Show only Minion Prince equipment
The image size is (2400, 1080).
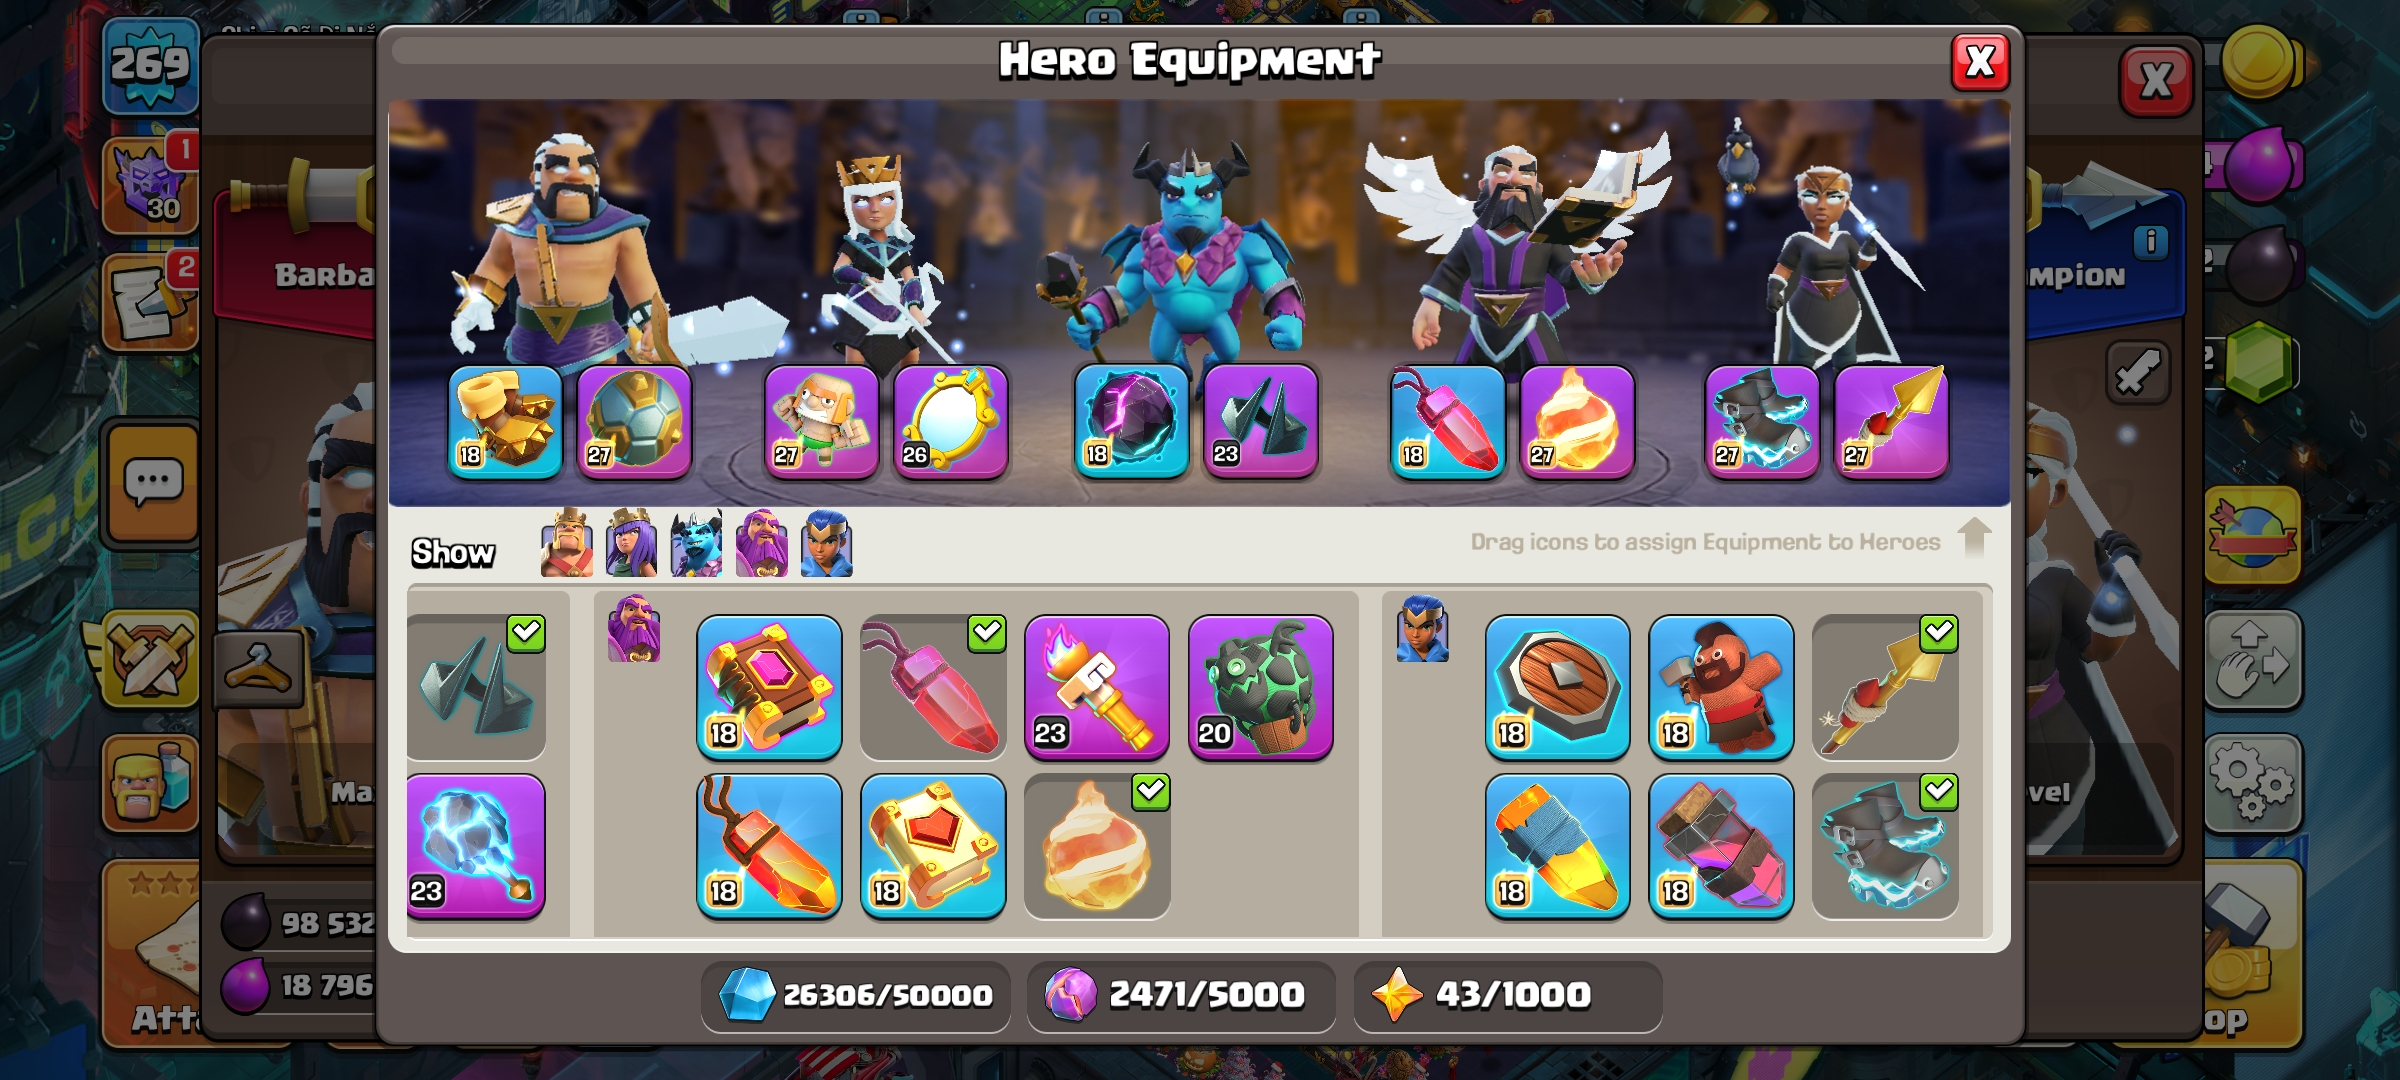[x=697, y=543]
